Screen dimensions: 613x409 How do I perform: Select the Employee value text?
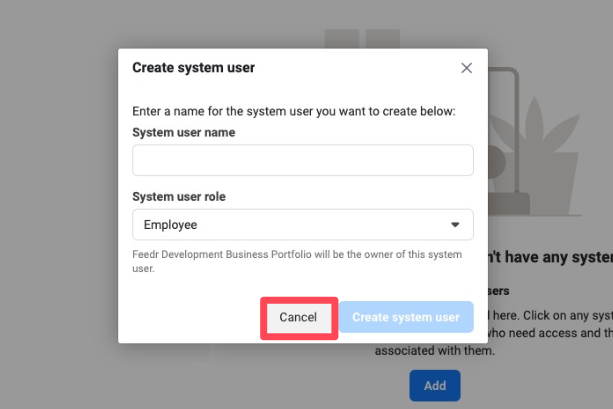[170, 225]
